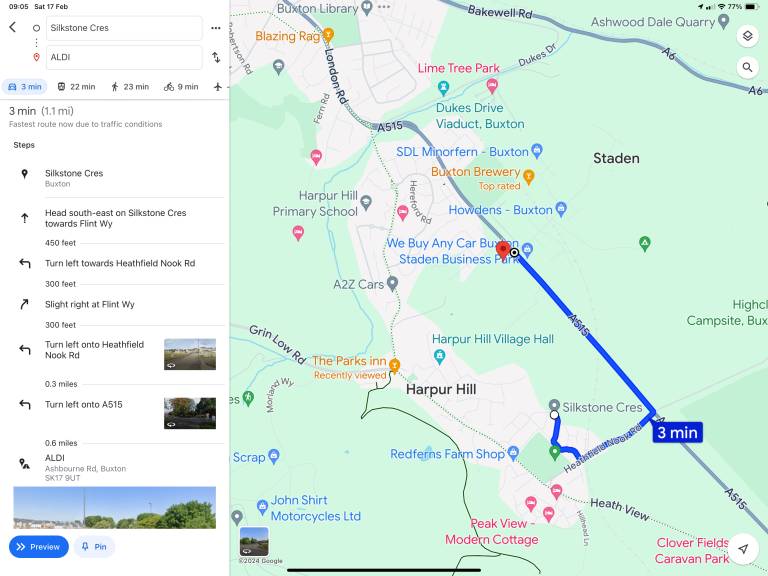Open Street View thumbnail for A515 turn

coord(189,413)
